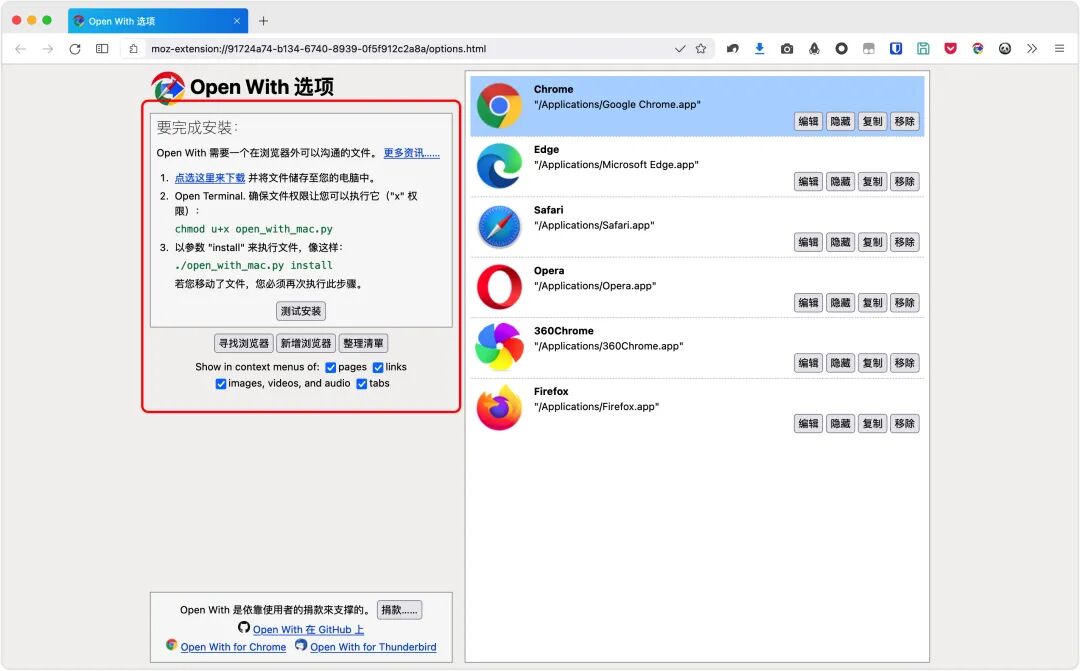Click the 整理清單 button
The width and height of the screenshot is (1080, 671).
pos(363,343)
